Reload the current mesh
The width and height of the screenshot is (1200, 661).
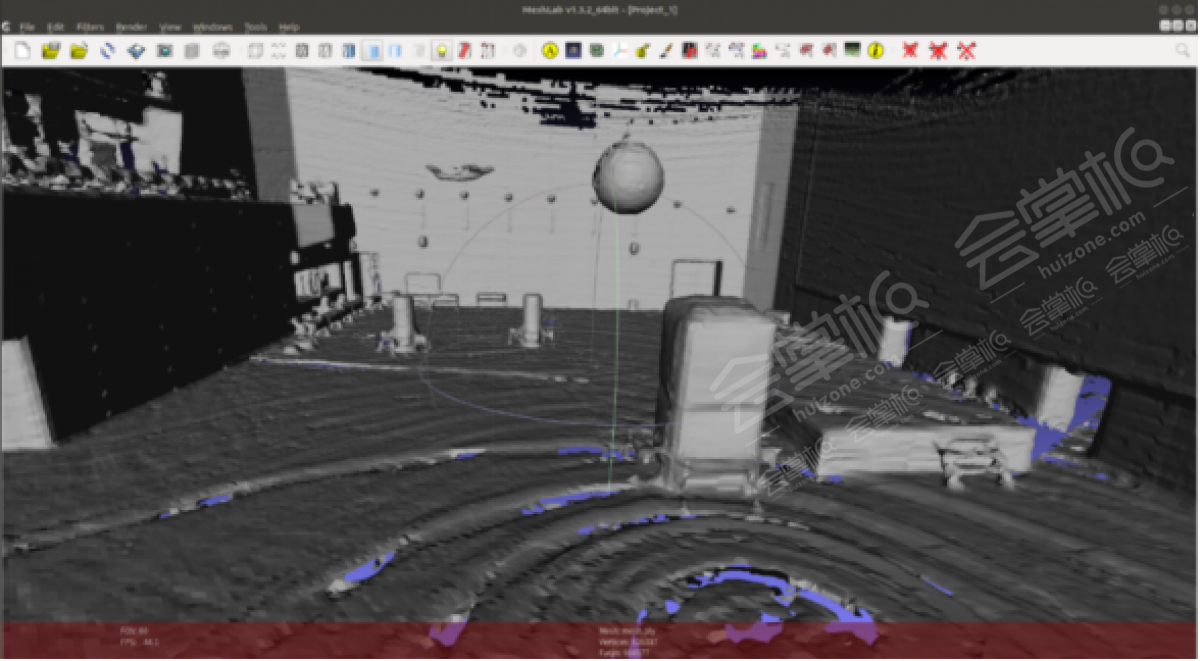(x=107, y=50)
